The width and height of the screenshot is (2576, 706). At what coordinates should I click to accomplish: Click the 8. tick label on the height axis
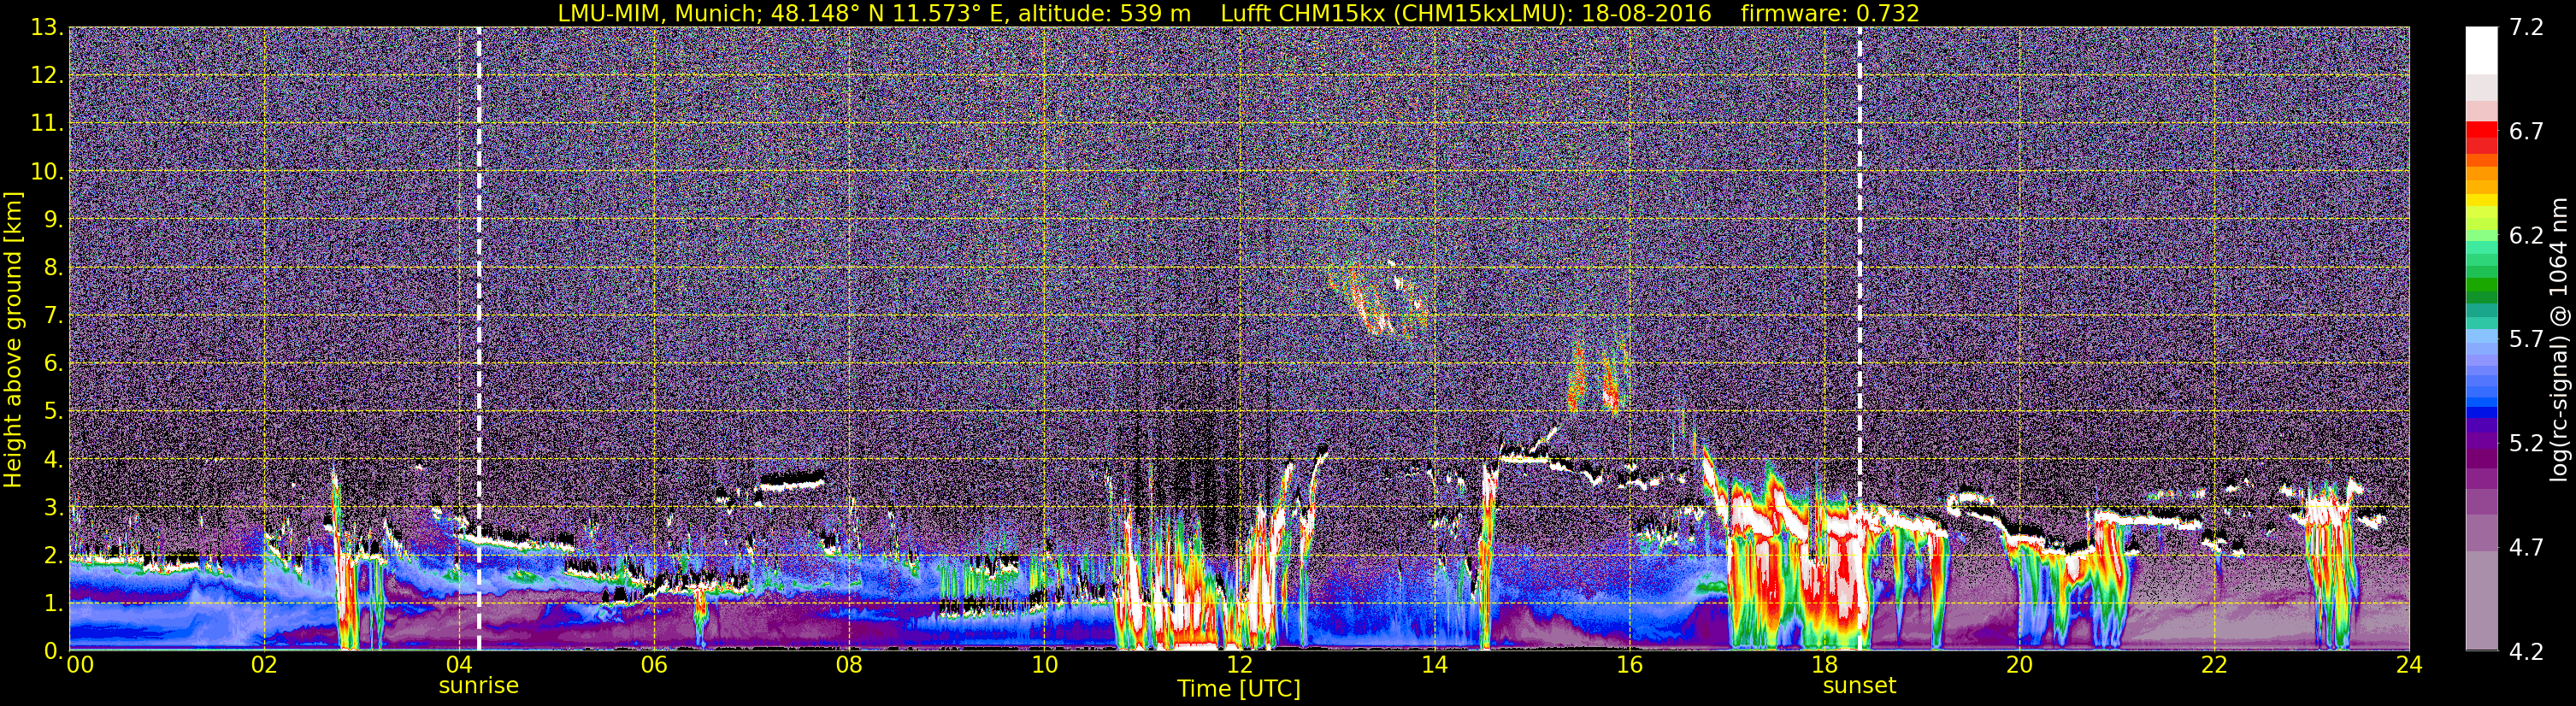coord(53,268)
